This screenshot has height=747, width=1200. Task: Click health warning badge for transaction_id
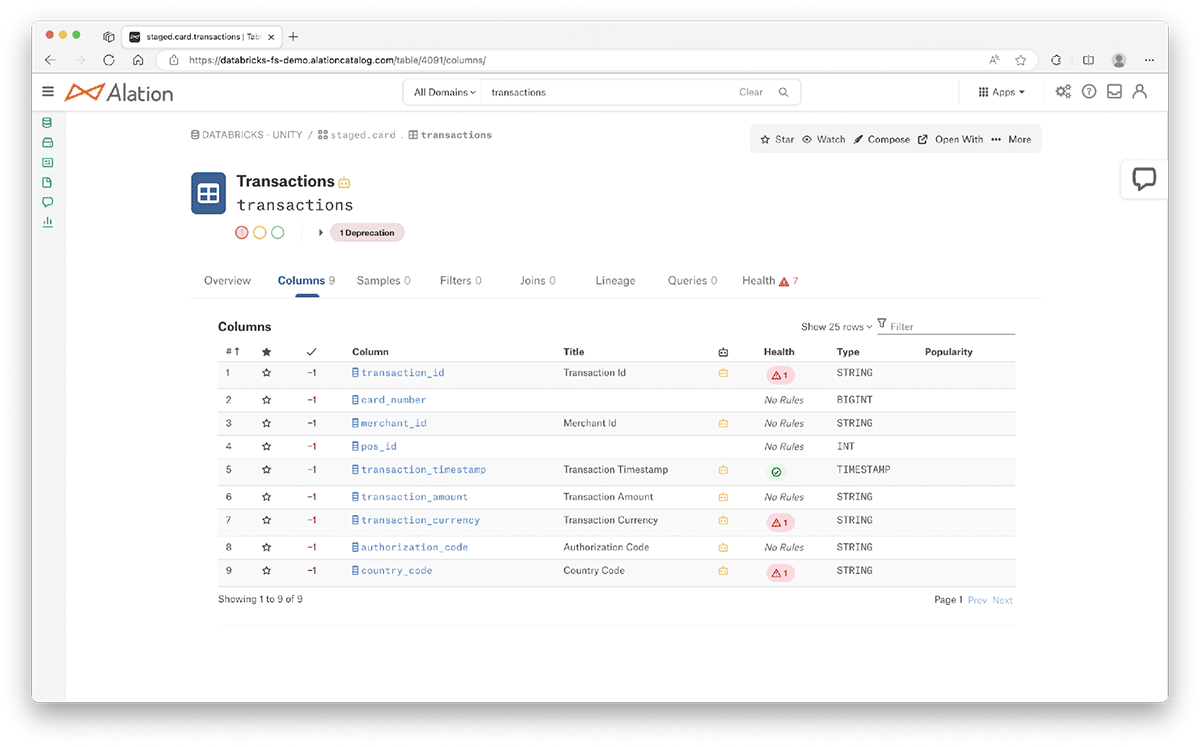pyautogui.click(x=780, y=375)
